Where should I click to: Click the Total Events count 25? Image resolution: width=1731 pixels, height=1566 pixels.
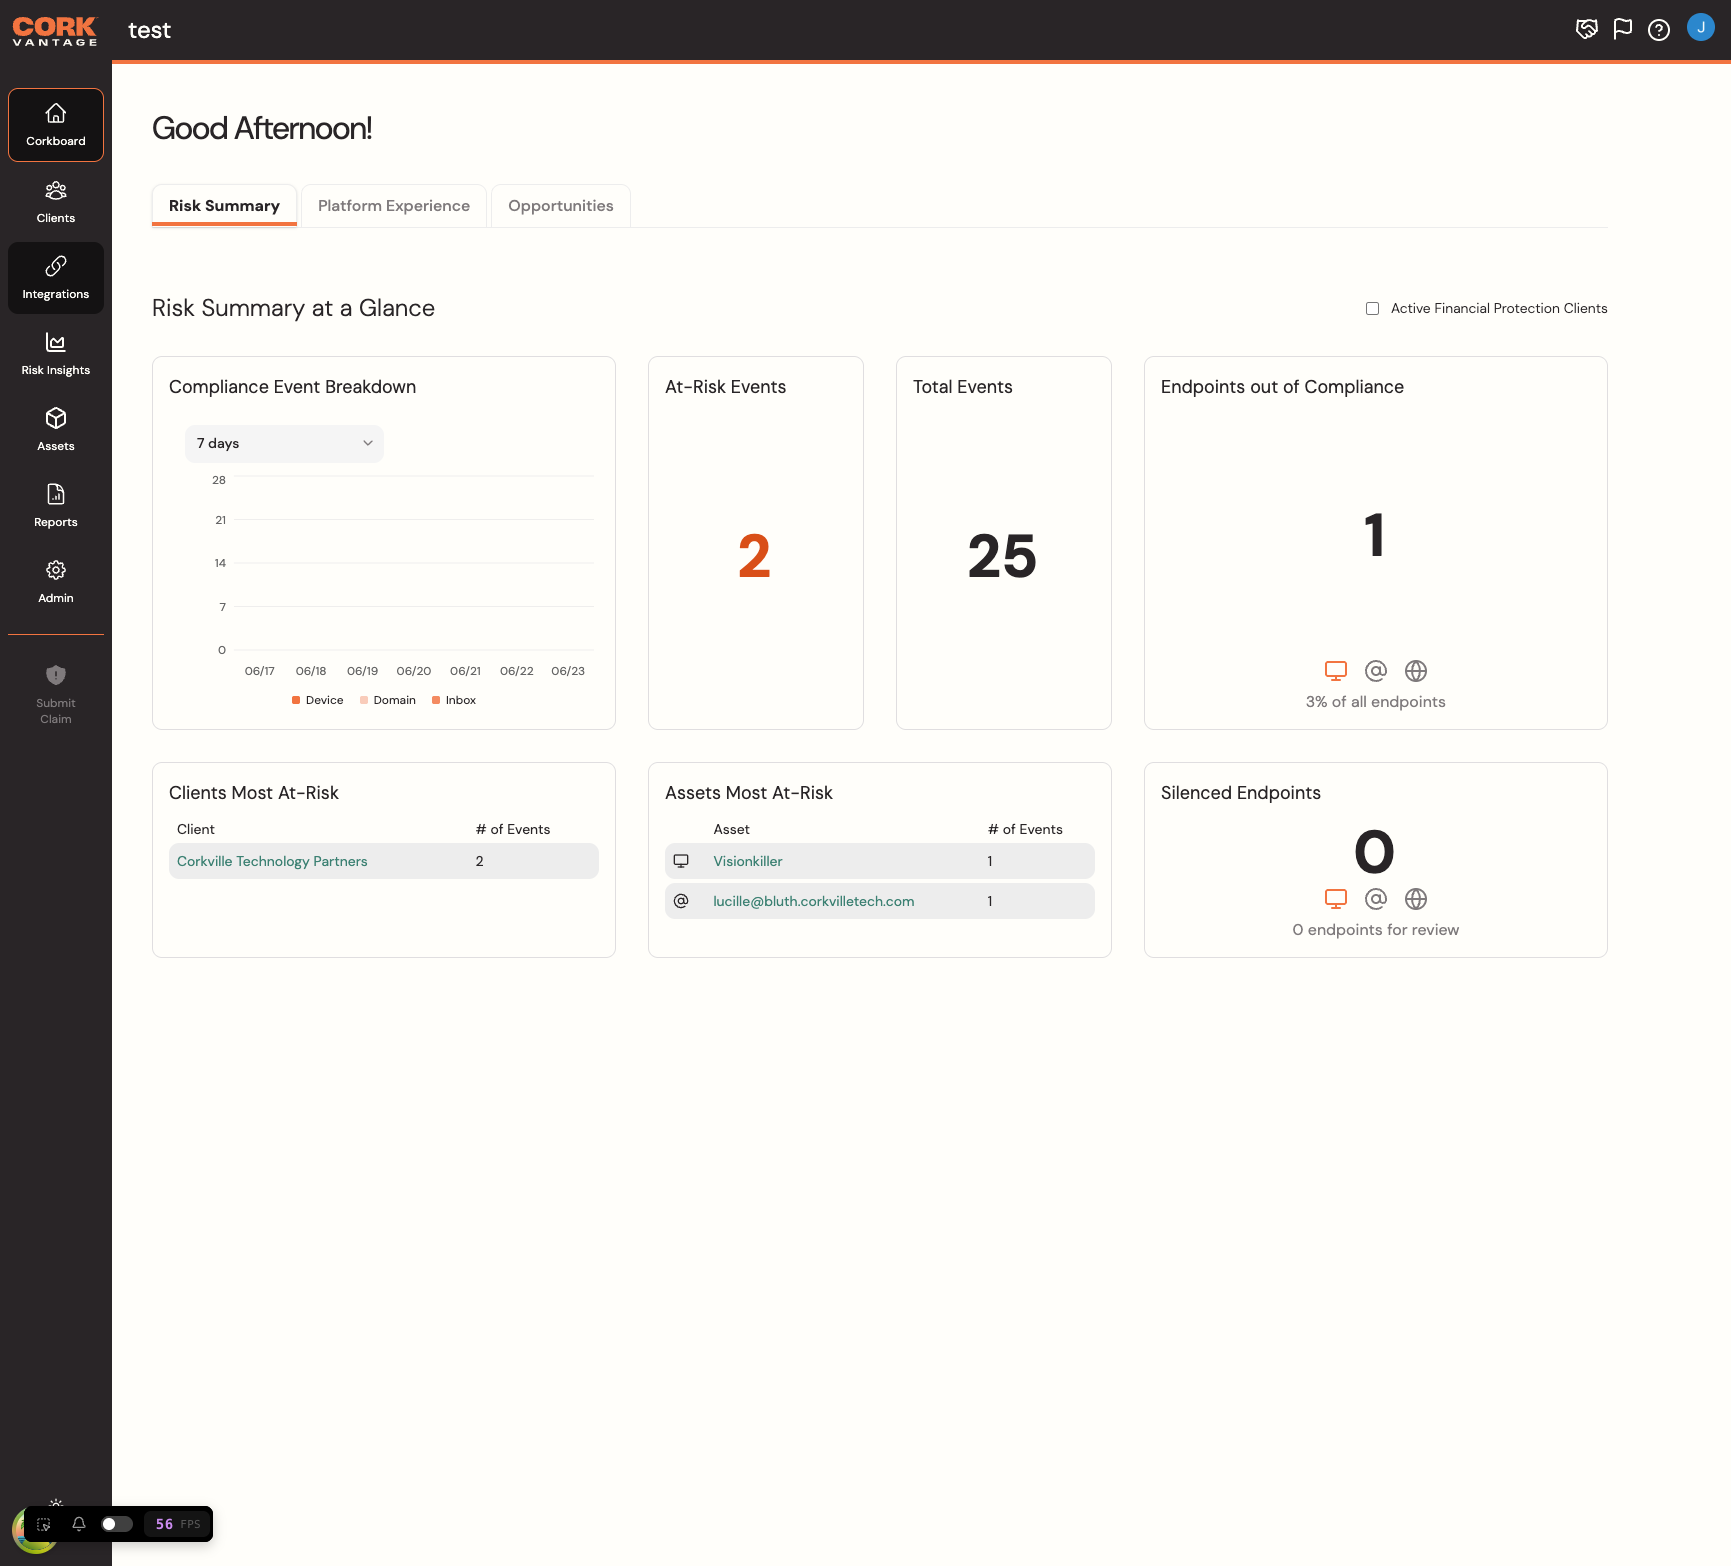pos(1003,556)
